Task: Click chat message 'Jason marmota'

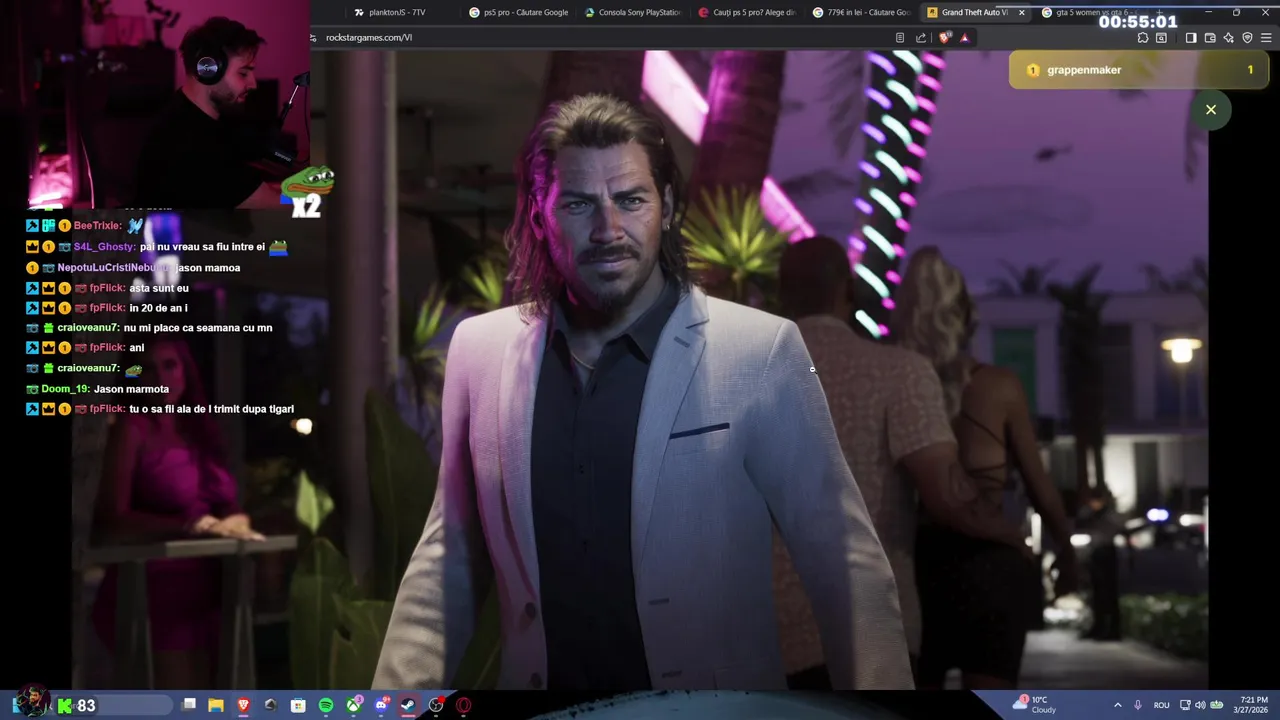Action: click(x=131, y=389)
